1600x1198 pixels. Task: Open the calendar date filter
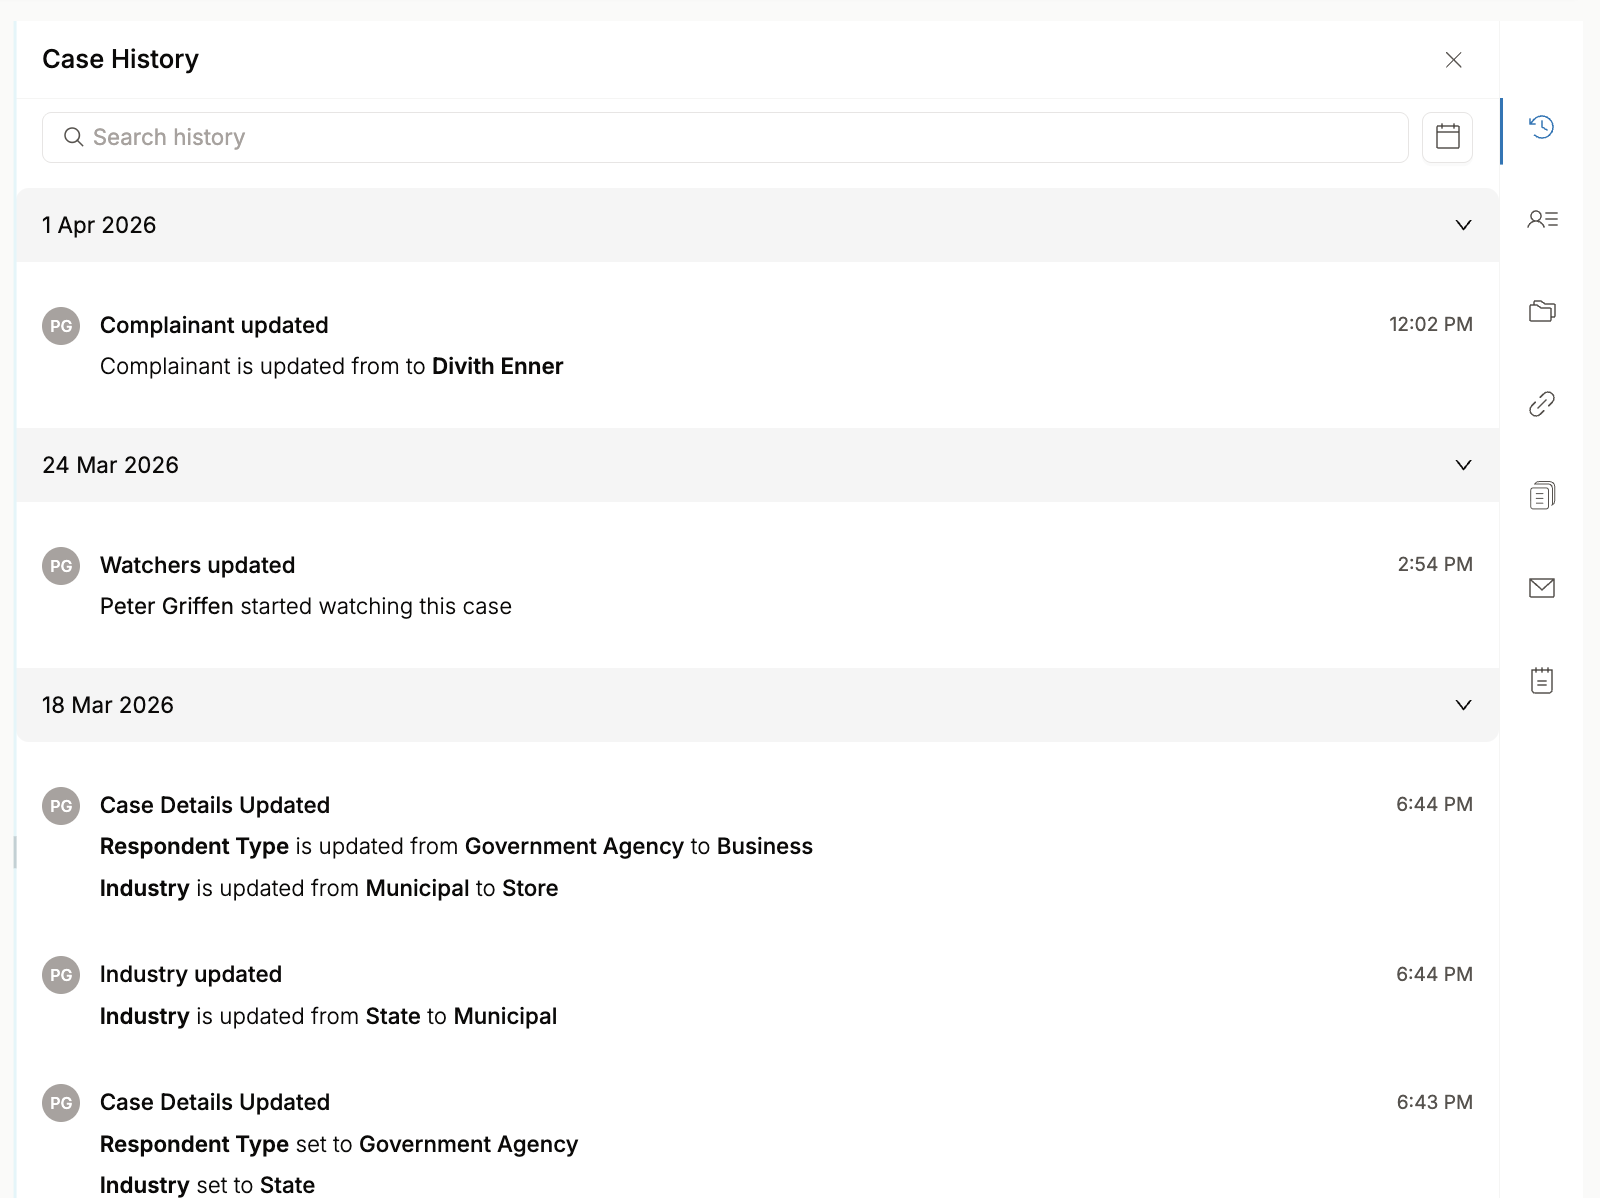pyautogui.click(x=1447, y=137)
